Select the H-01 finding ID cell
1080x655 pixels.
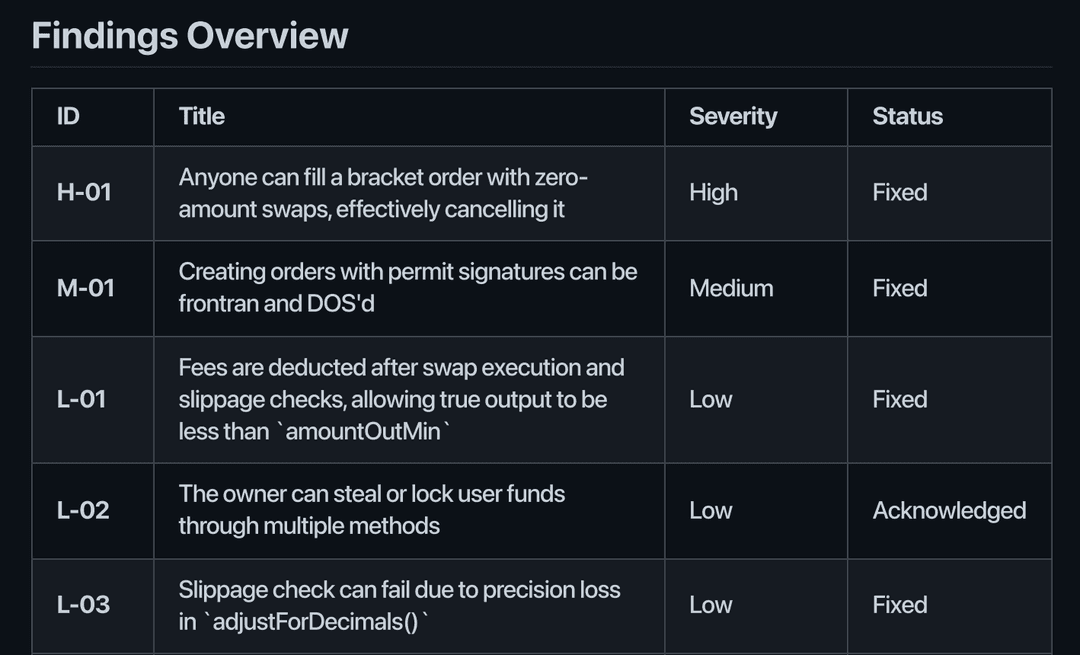[84, 192]
